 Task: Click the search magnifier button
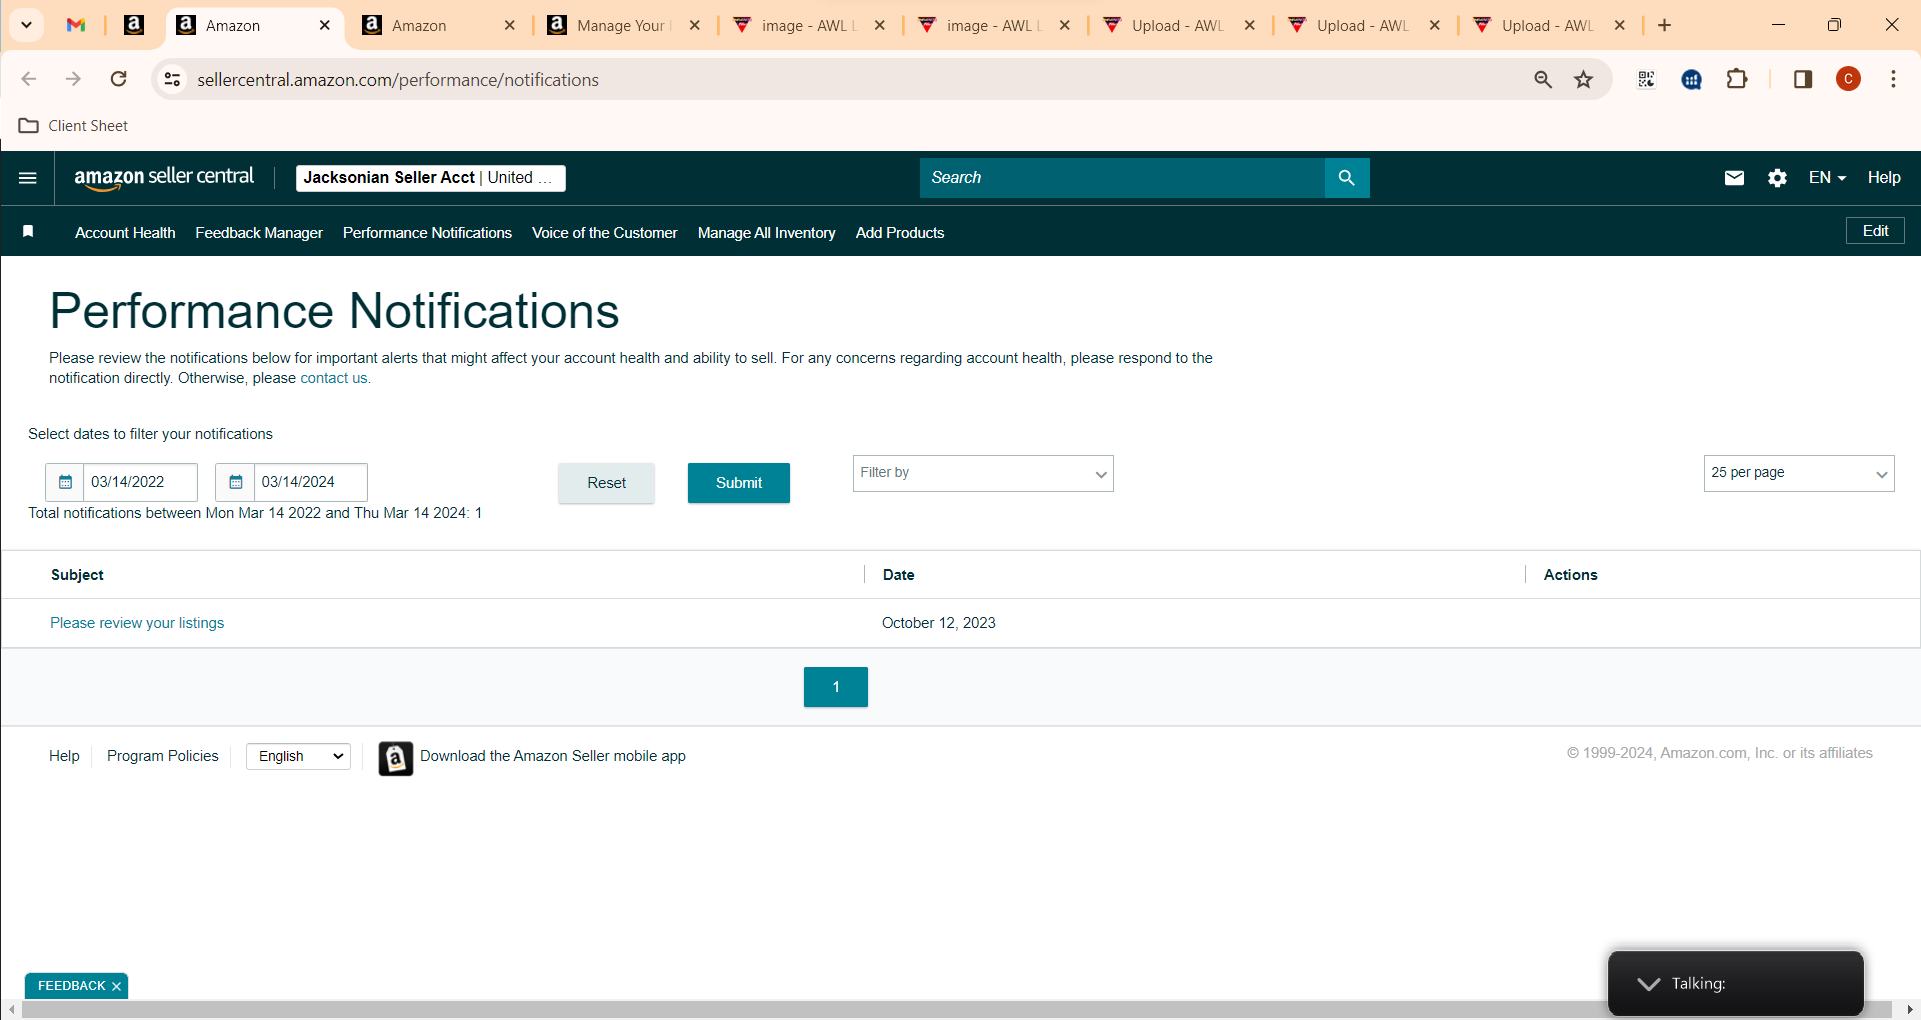coord(1346,178)
